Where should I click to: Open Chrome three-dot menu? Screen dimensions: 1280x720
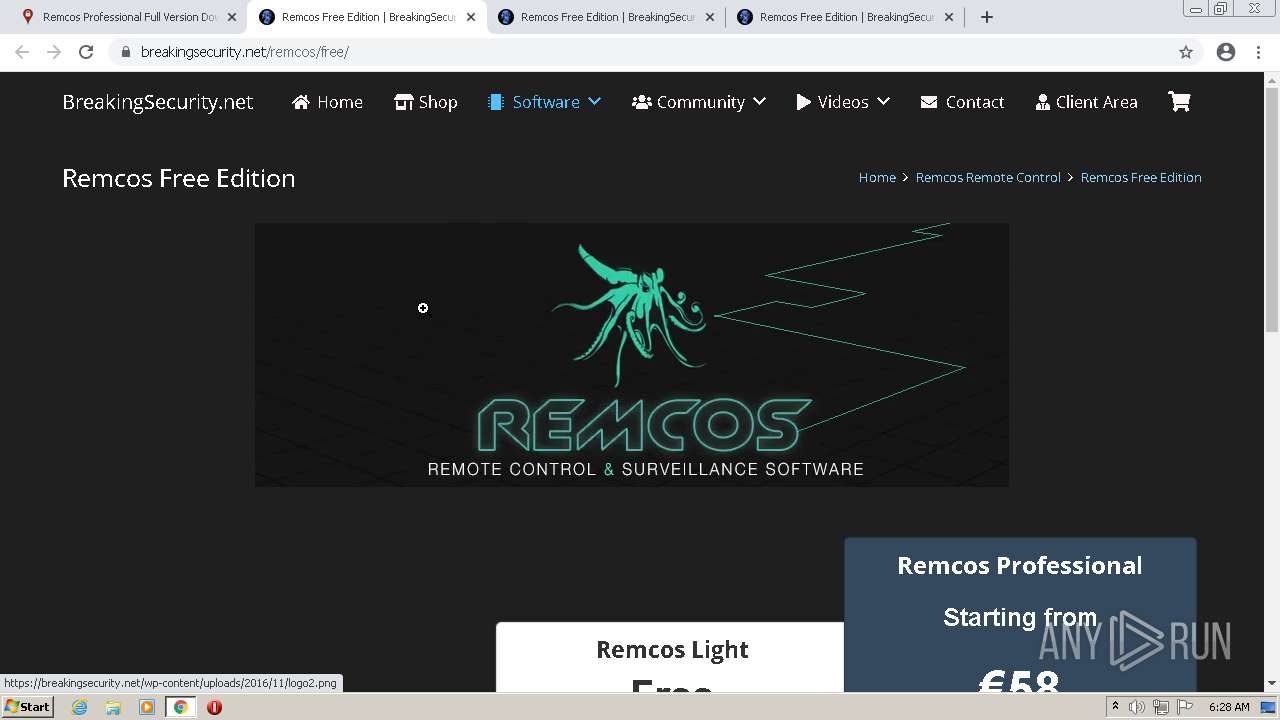tap(1259, 52)
